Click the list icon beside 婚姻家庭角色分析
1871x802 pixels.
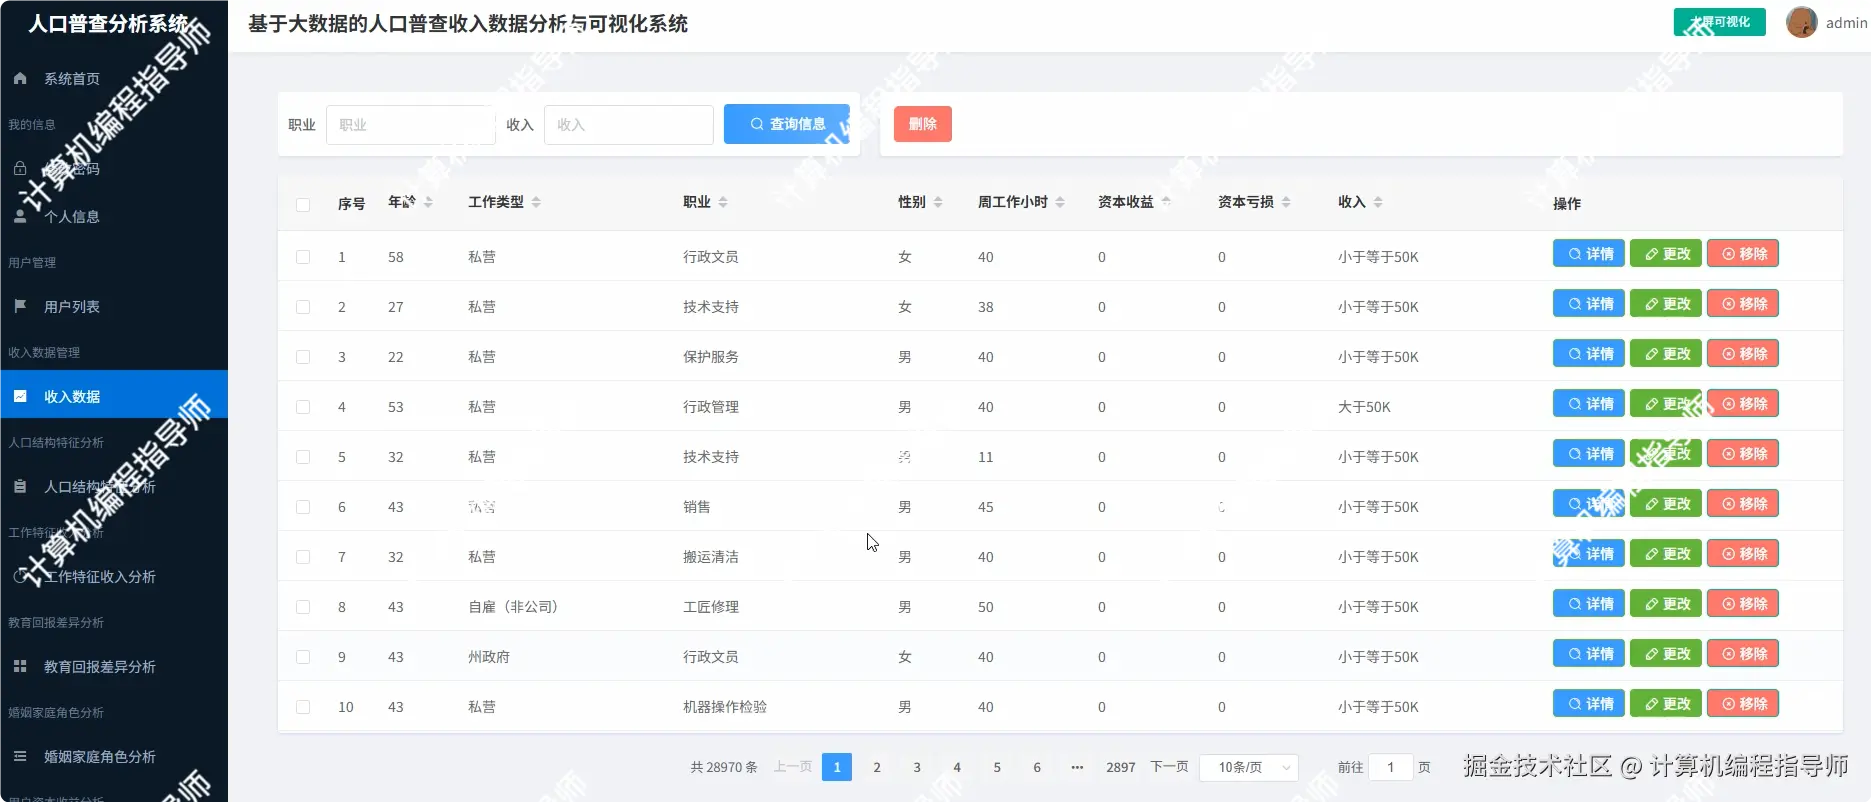coord(20,756)
